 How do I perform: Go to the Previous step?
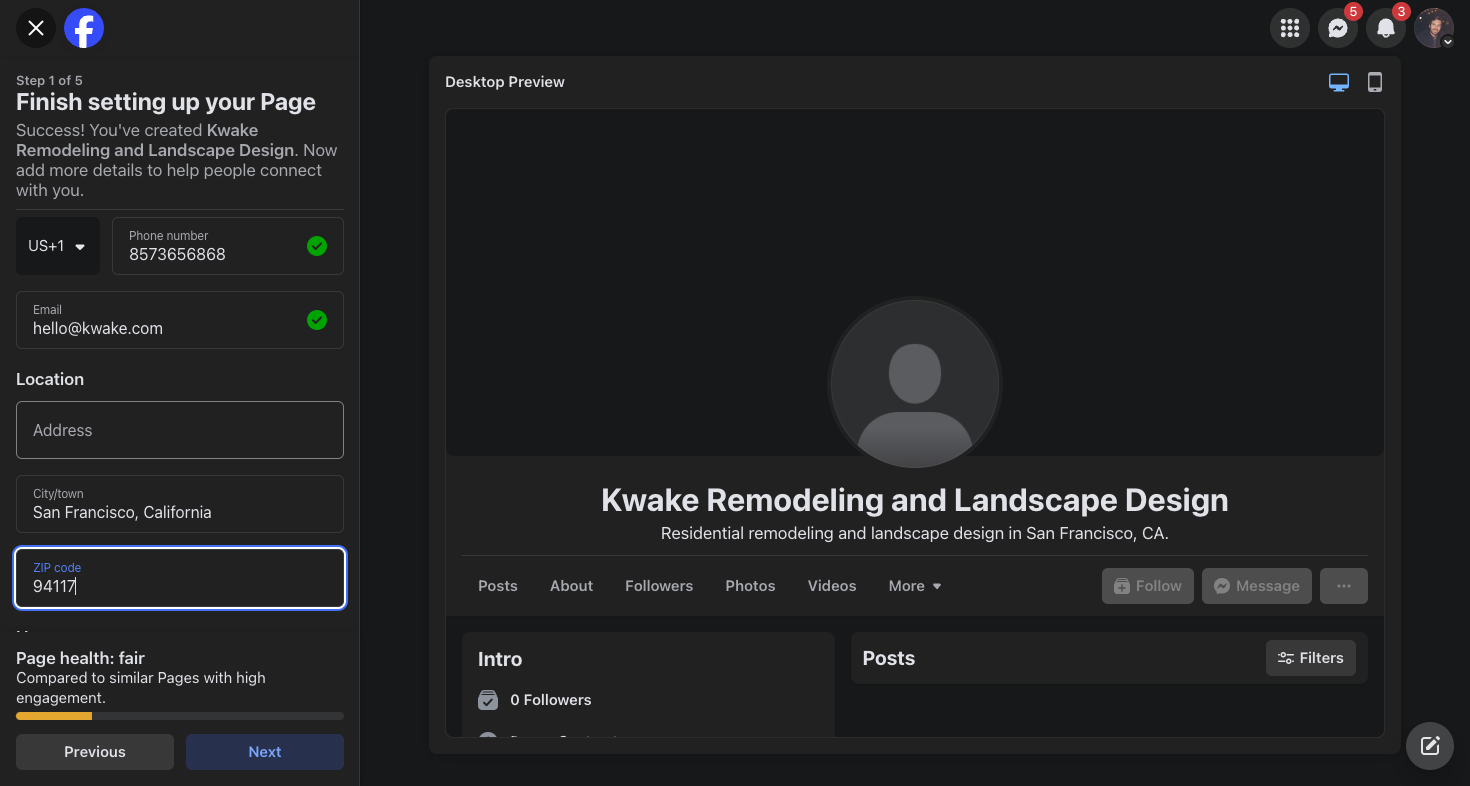pyautogui.click(x=95, y=752)
